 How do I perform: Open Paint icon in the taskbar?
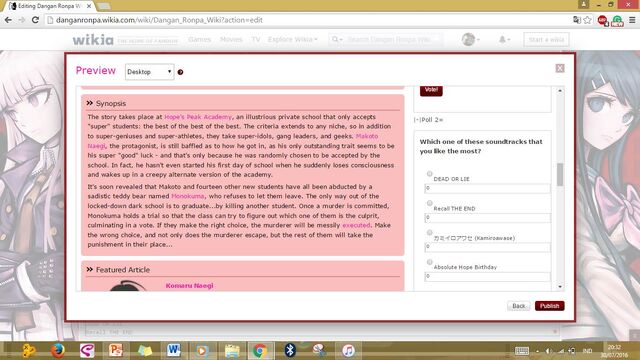(319, 351)
